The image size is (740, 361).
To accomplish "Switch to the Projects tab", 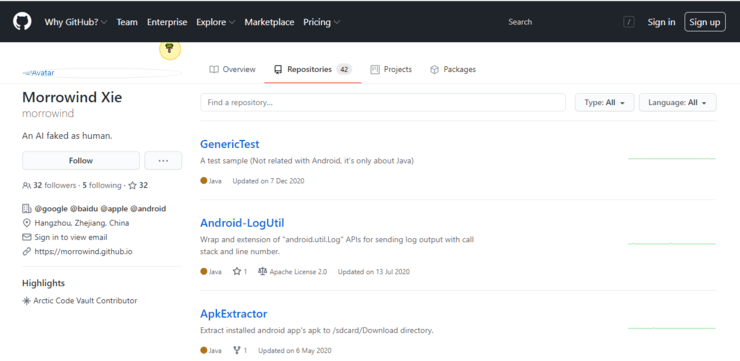I will [391, 69].
